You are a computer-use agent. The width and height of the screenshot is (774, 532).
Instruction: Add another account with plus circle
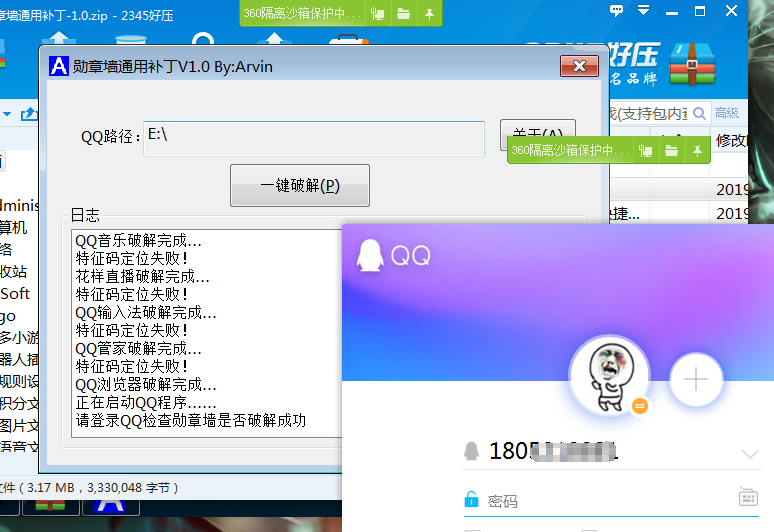coord(696,380)
